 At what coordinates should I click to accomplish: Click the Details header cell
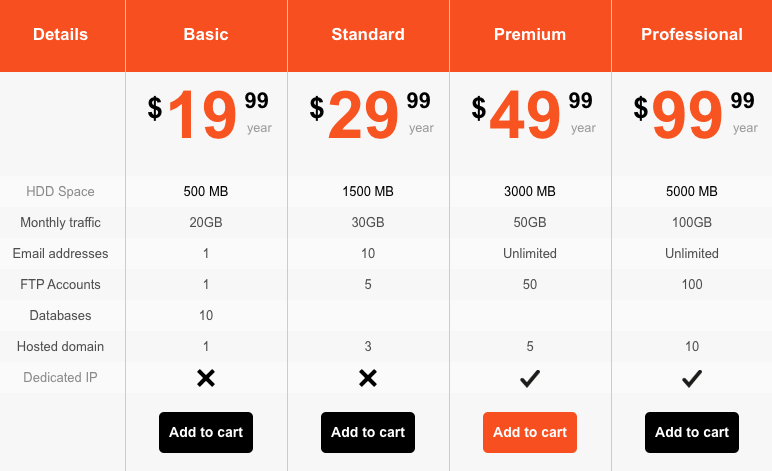click(x=61, y=35)
